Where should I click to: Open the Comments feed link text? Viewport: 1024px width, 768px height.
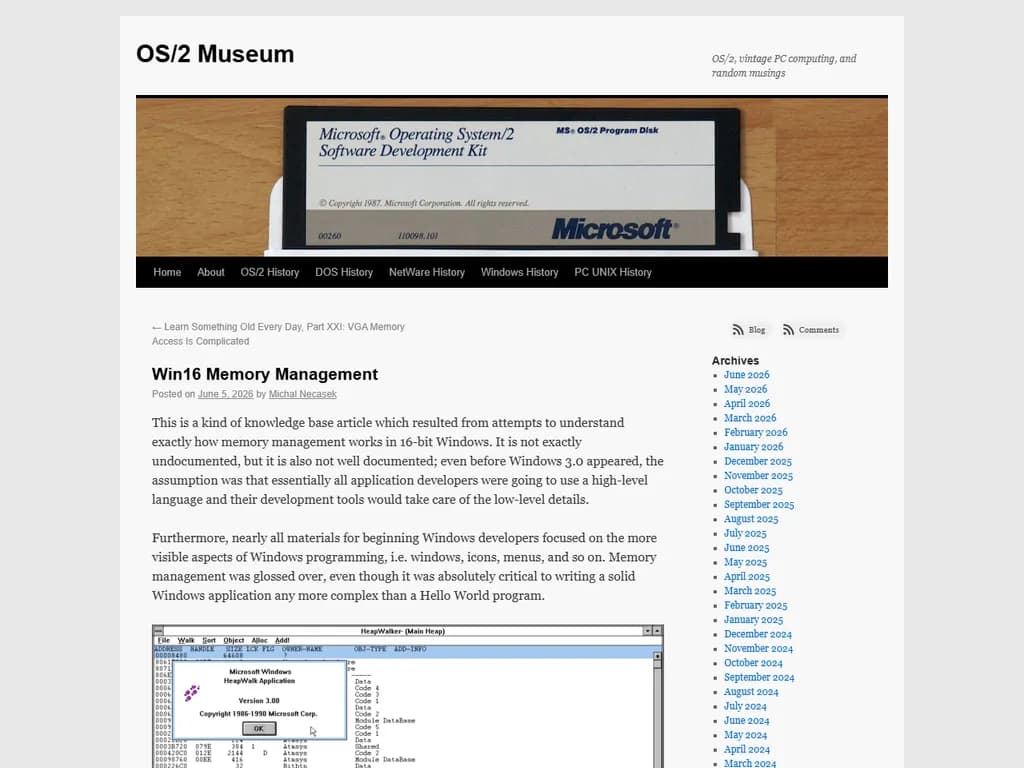coord(819,330)
